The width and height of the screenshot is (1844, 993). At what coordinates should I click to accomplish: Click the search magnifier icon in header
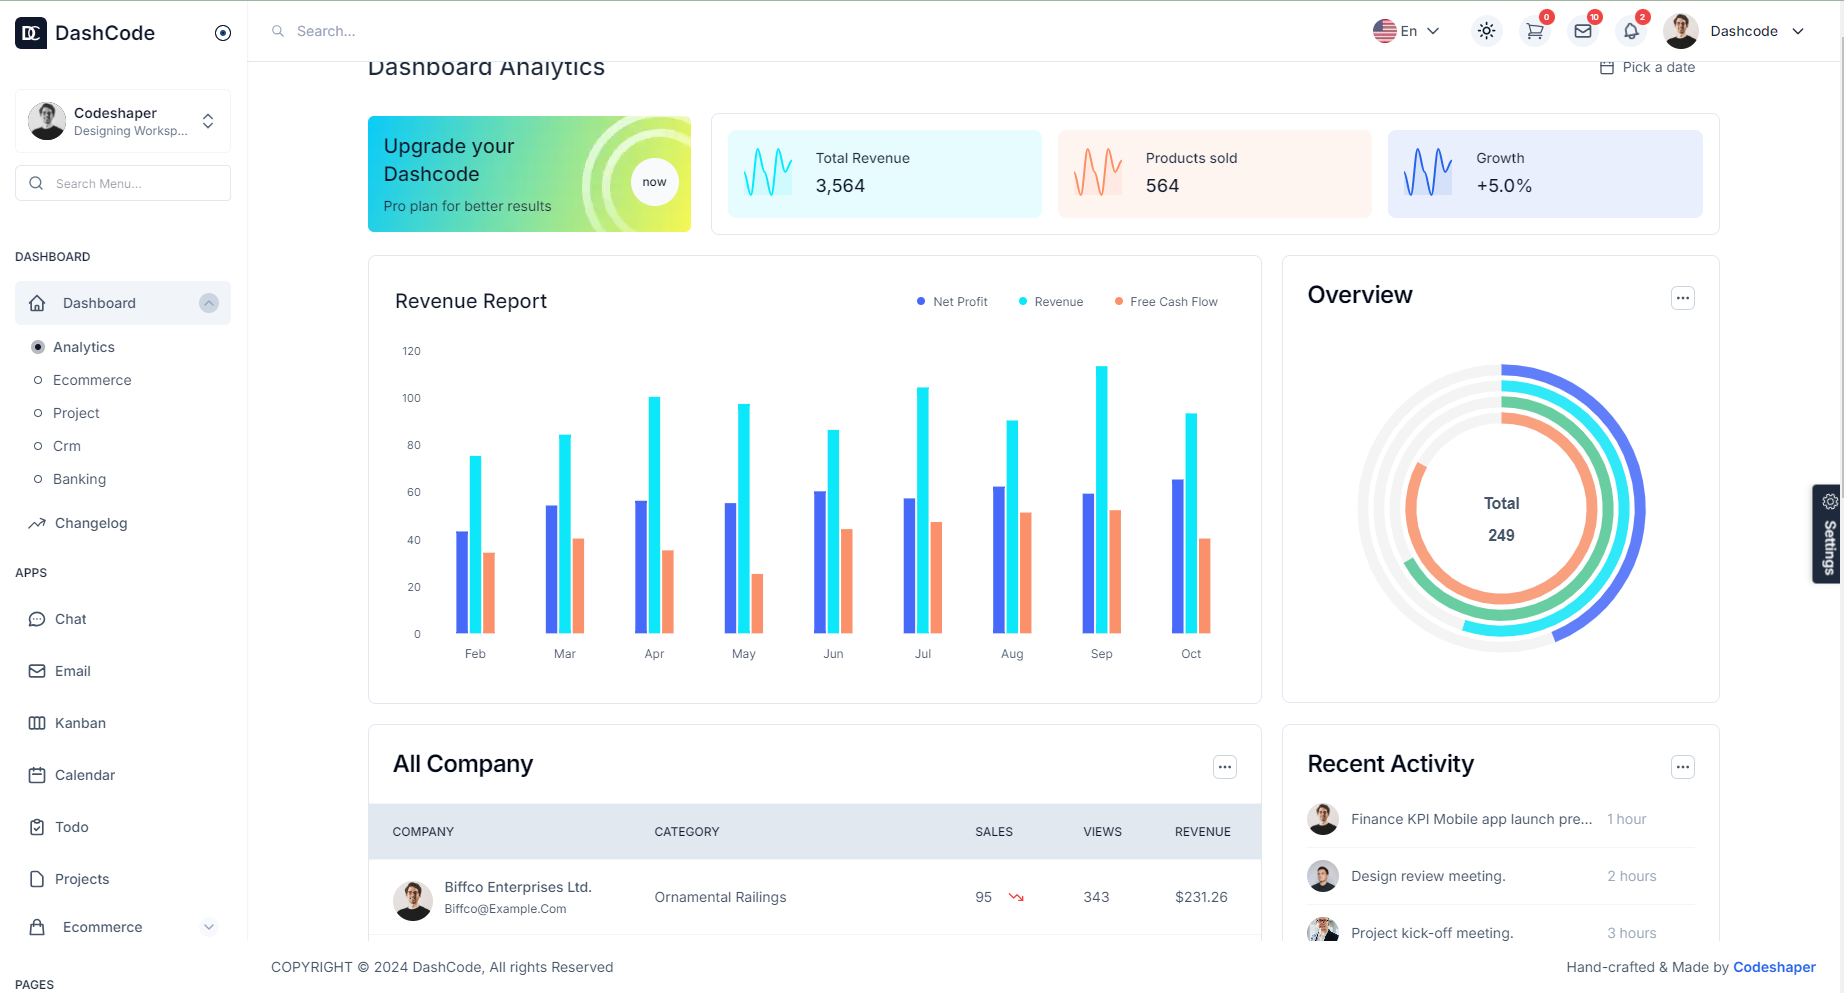click(x=278, y=31)
